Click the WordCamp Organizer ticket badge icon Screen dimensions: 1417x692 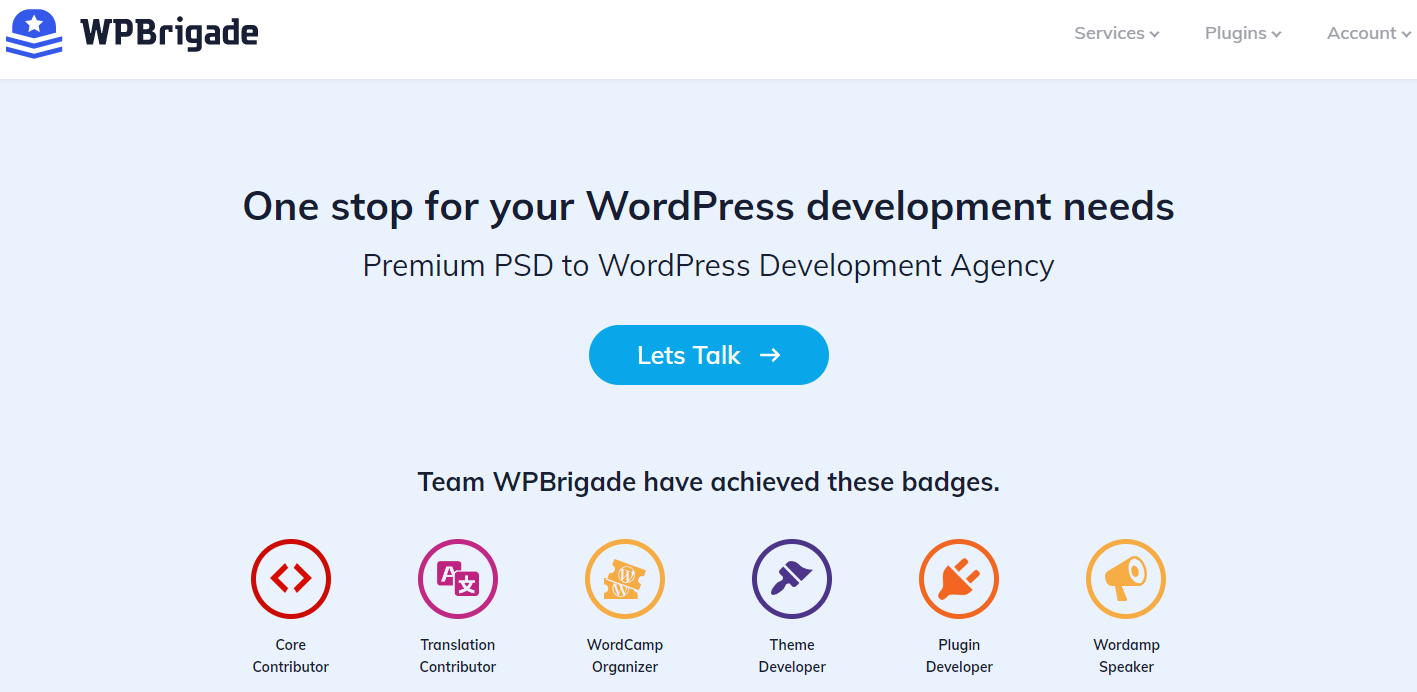625,578
